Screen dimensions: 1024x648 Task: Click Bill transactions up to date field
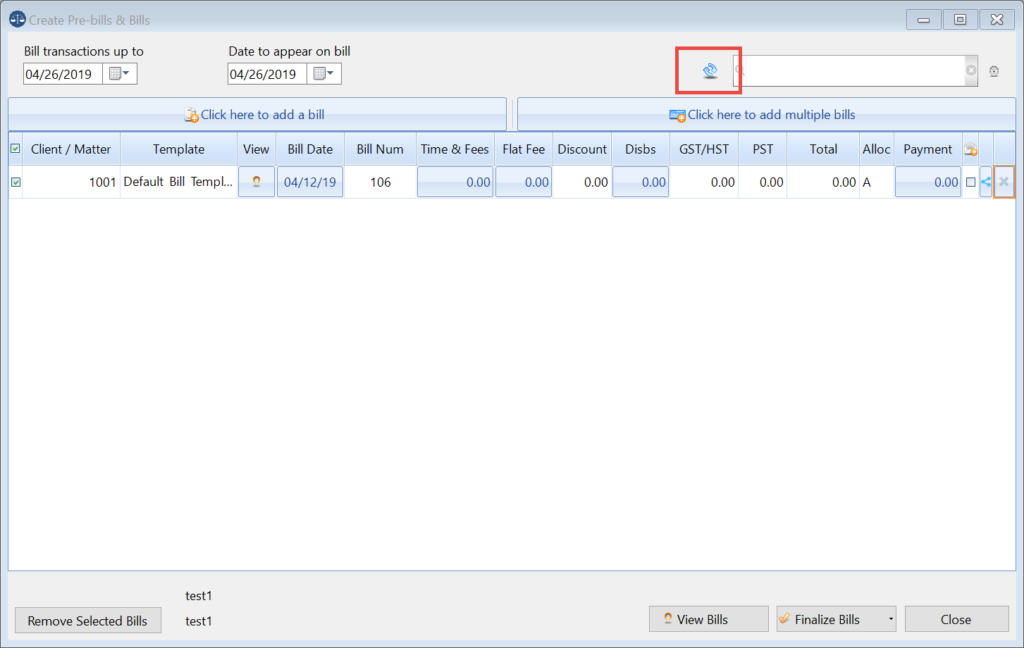coord(63,74)
